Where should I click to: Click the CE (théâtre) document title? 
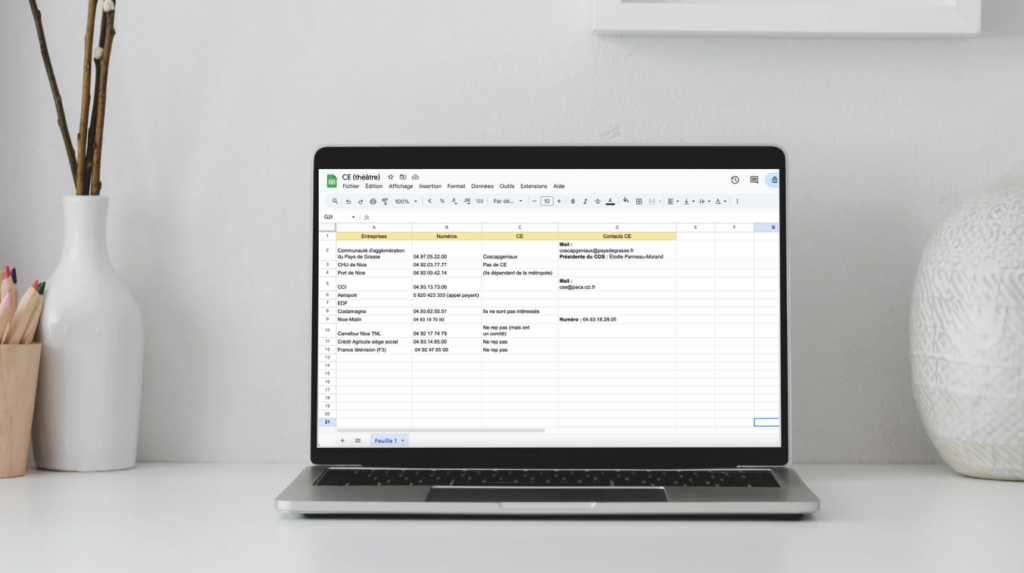361,177
